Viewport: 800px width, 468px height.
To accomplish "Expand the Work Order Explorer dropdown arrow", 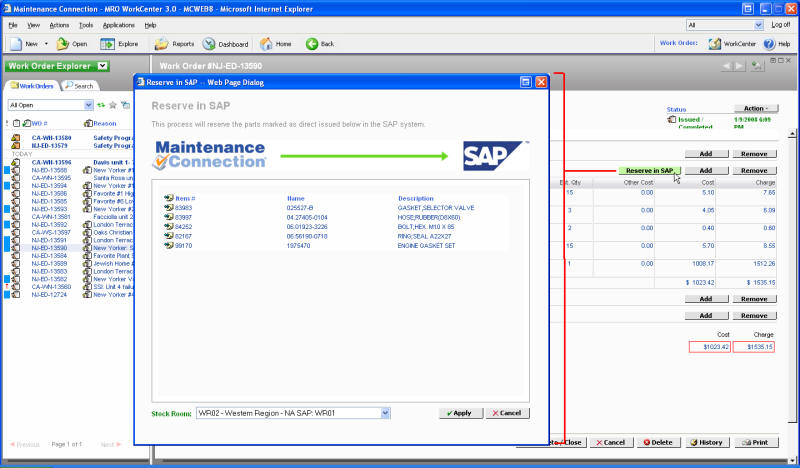I will coord(103,66).
